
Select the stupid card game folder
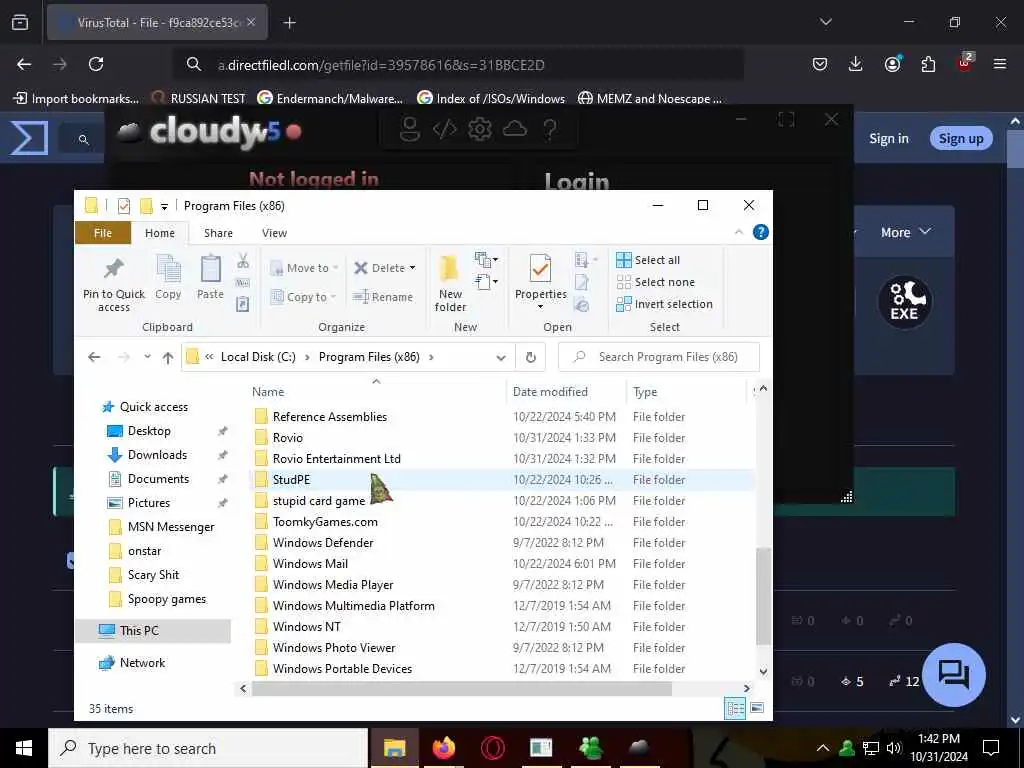point(500,501)
